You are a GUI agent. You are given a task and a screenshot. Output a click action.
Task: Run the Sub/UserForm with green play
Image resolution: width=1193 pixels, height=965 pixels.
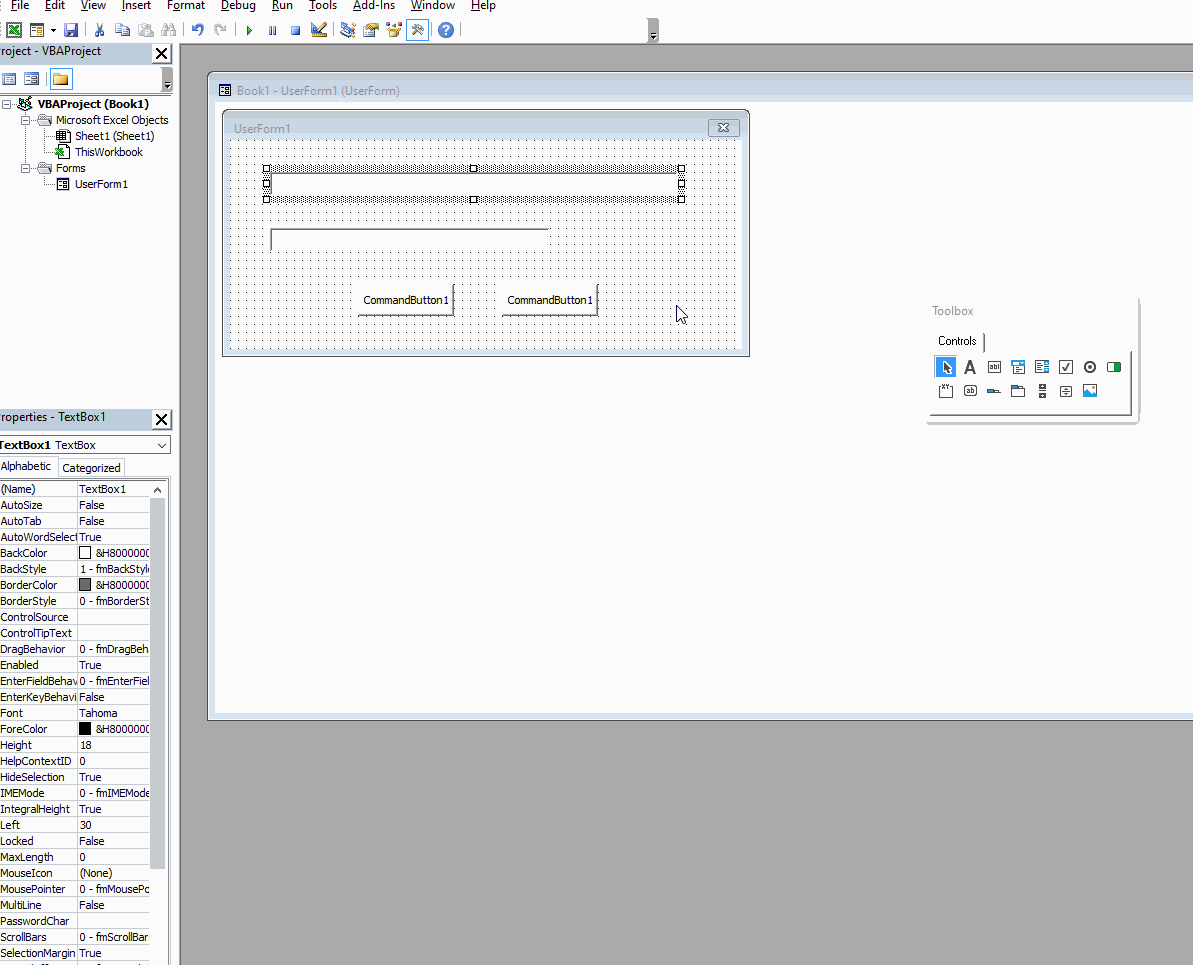click(249, 30)
